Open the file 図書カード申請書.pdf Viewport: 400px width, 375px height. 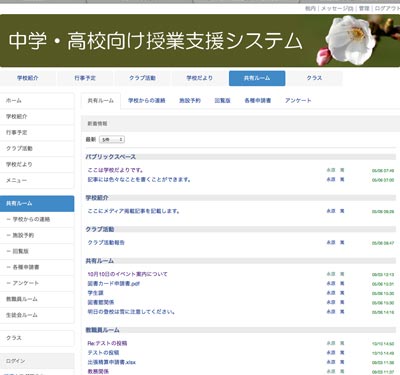114,284
